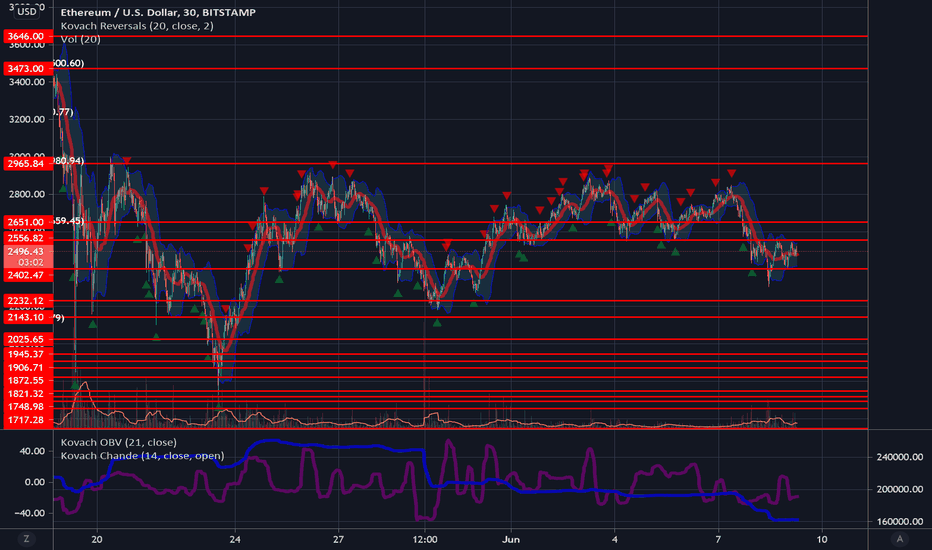Select the 2965.84 horizontal line label
The height and width of the screenshot is (550, 932).
tap(28, 164)
